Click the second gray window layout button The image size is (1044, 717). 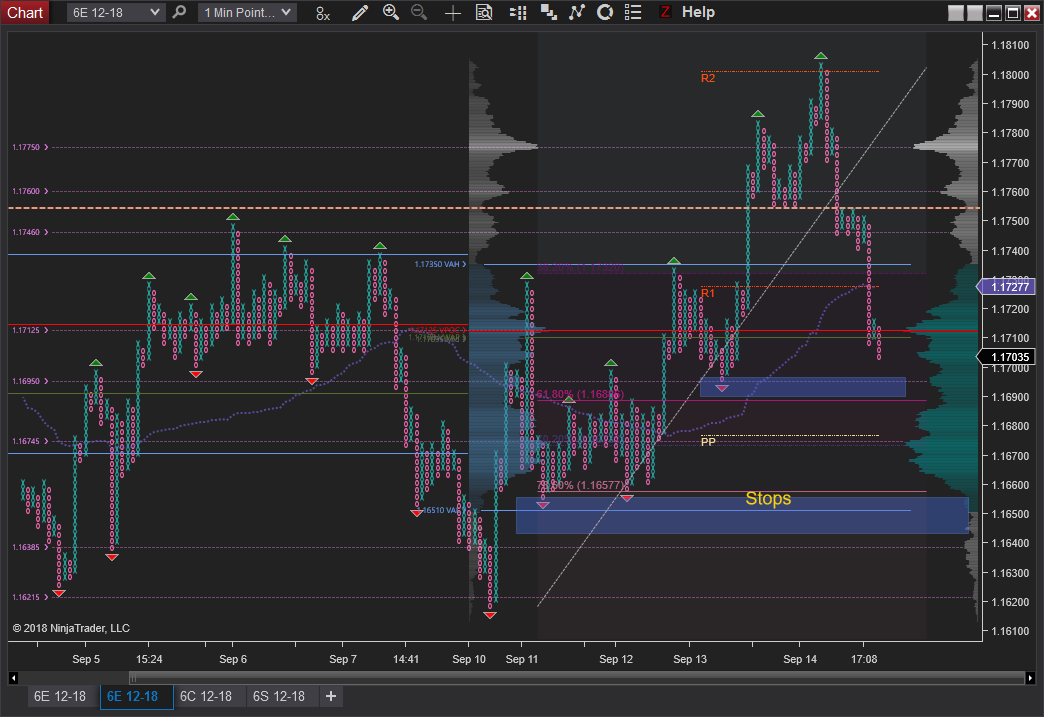tap(975, 13)
